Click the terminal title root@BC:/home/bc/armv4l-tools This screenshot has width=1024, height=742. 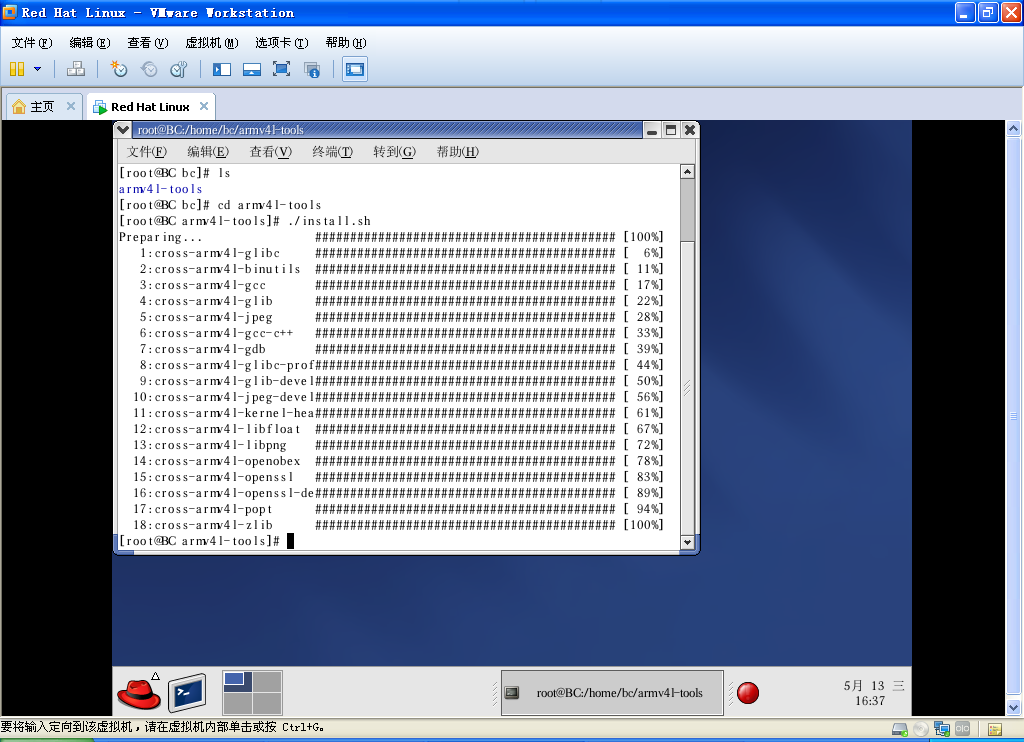point(221,130)
